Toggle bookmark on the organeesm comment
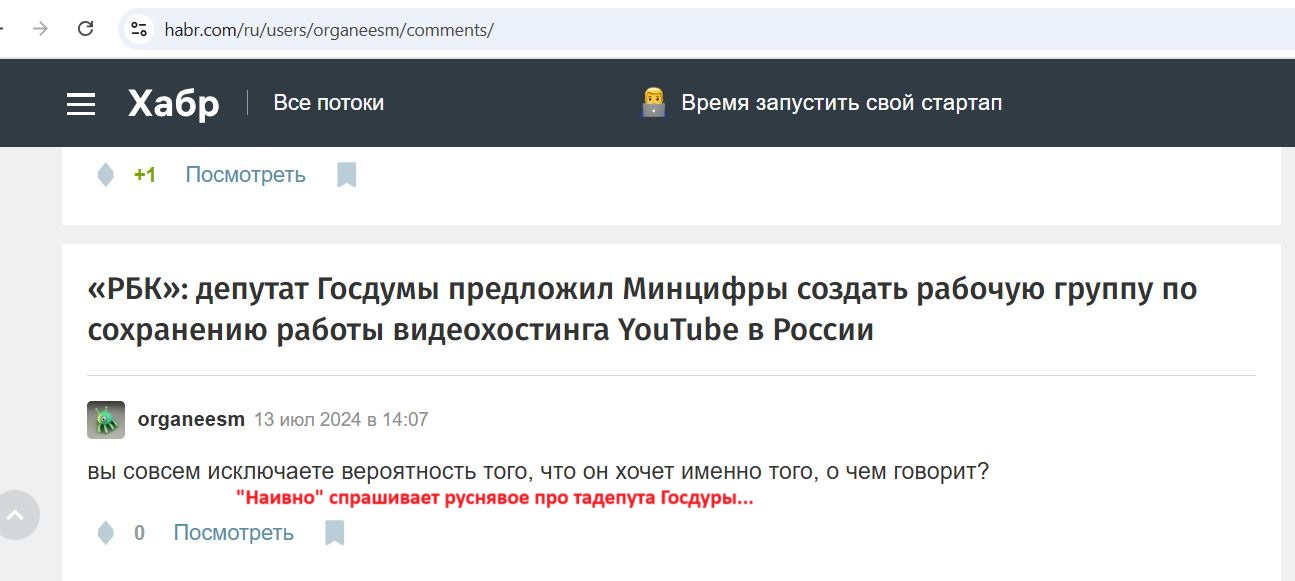Image resolution: width=1295 pixels, height=581 pixels. coord(335,533)
